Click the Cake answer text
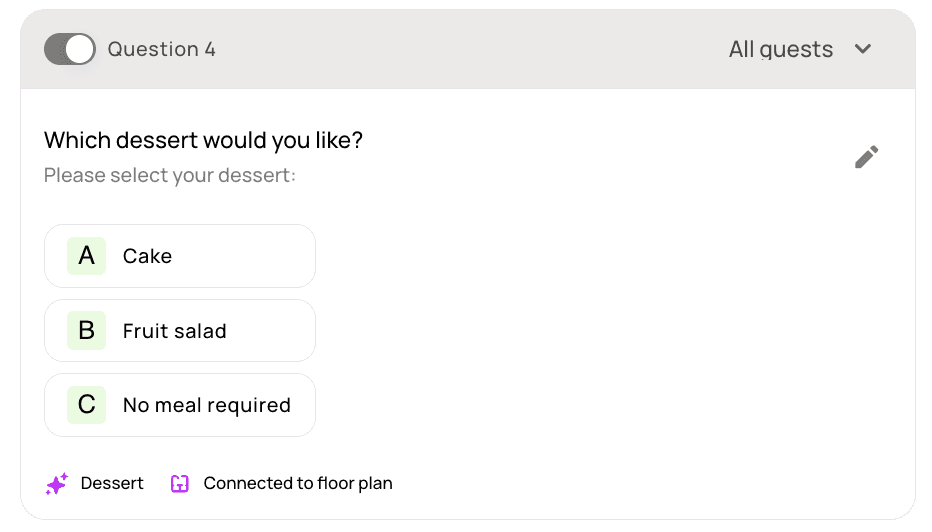This screenshot has height=532, width=932. (x=147, y=256)
